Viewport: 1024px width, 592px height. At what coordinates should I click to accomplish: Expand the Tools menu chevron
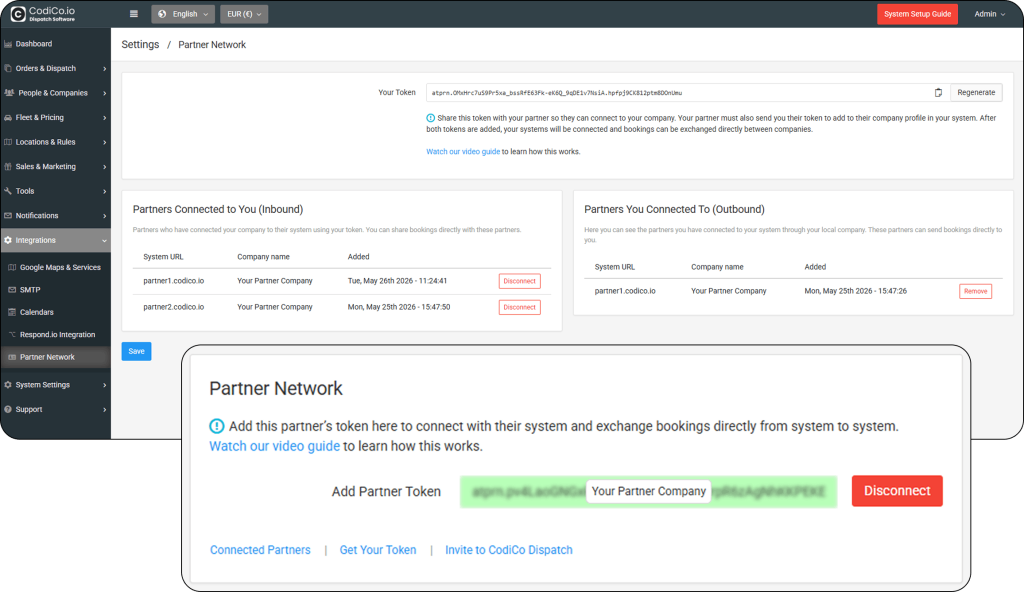pos(104,191)
